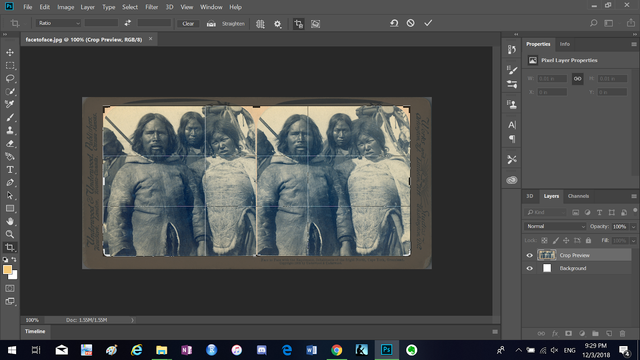
Task: Select the Brush tool
Action: tap(10, 118)
